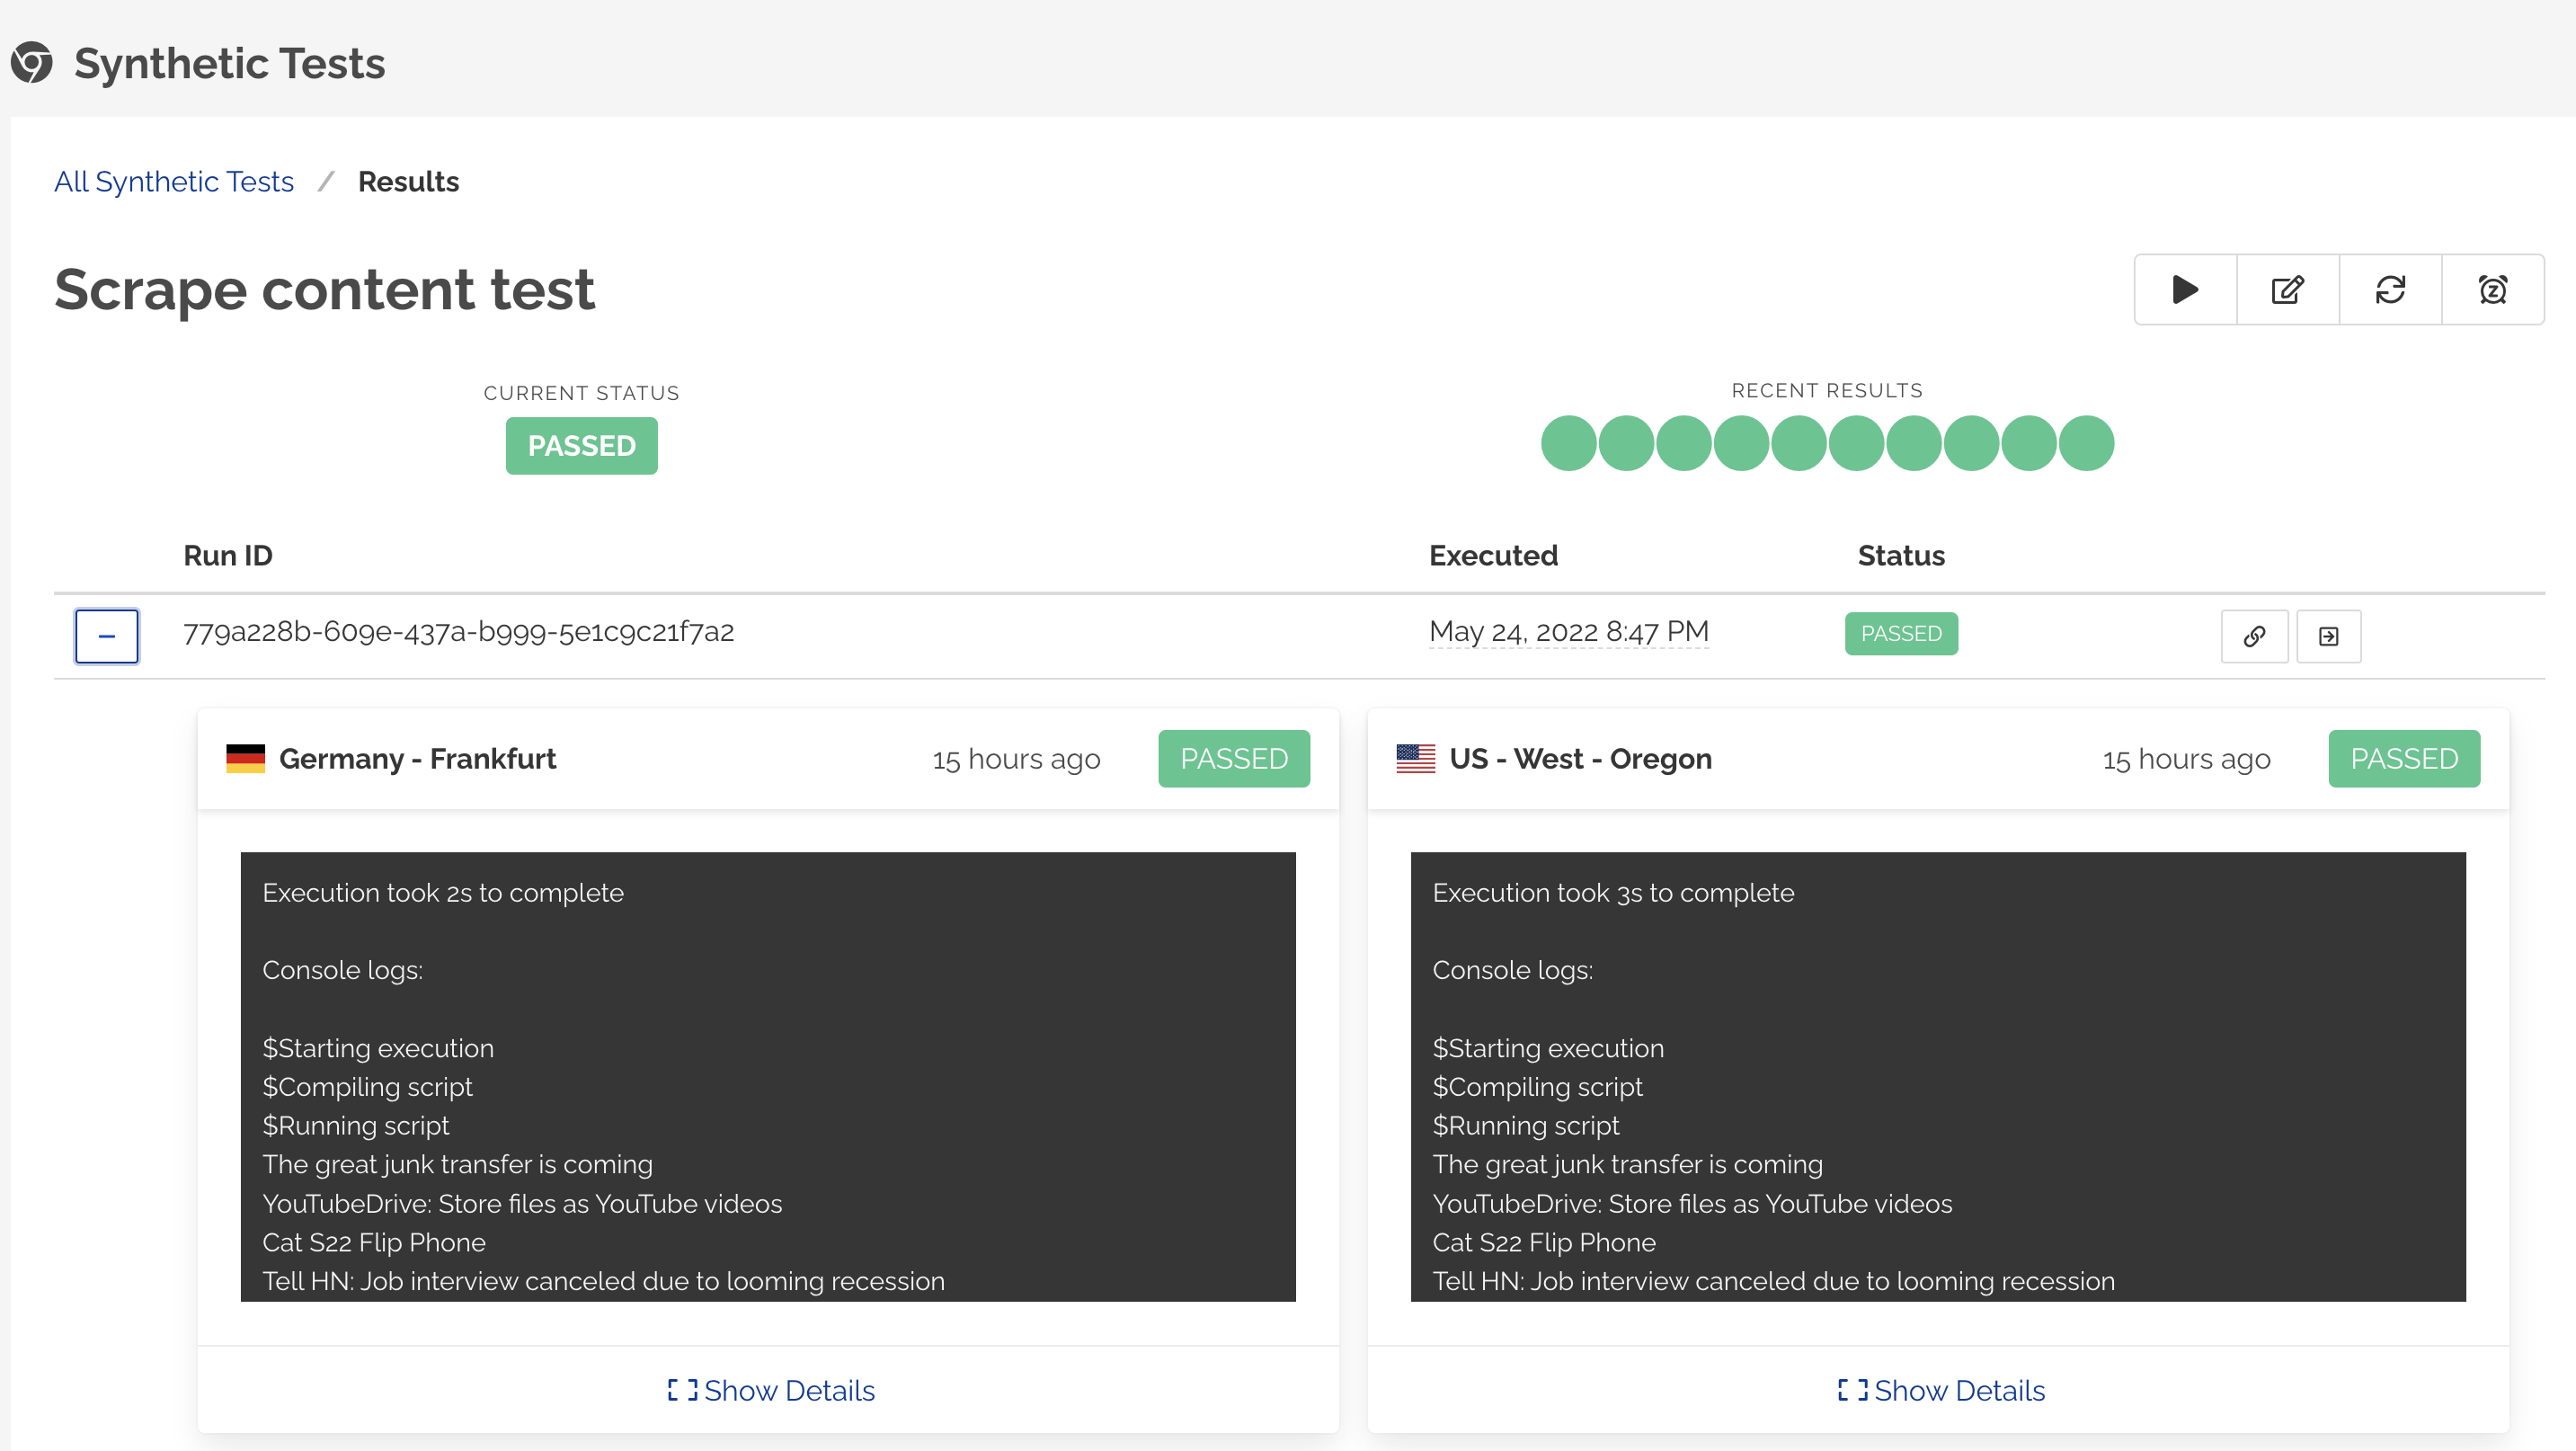Show Details for Germany - Frankfurt result

pyautogui.click(x=770, y=1390)
